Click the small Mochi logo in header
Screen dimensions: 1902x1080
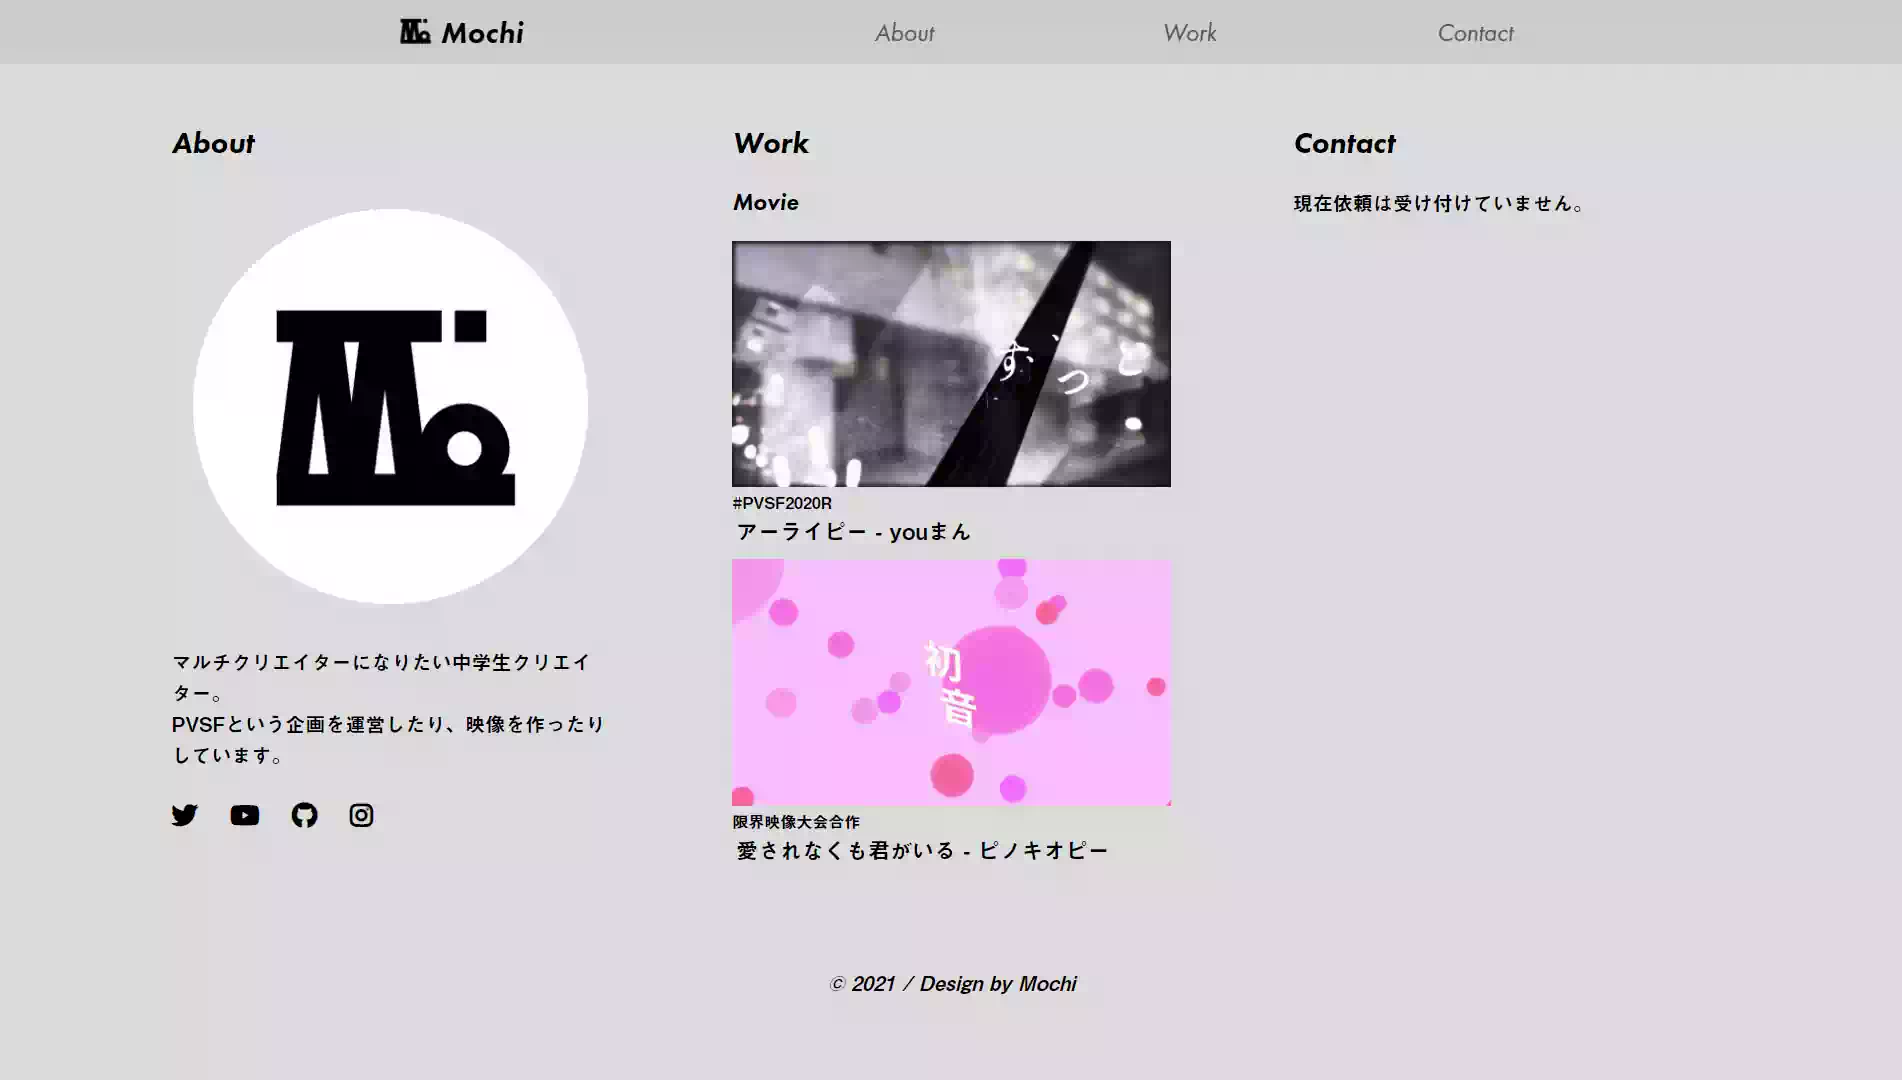click(415, 32)
